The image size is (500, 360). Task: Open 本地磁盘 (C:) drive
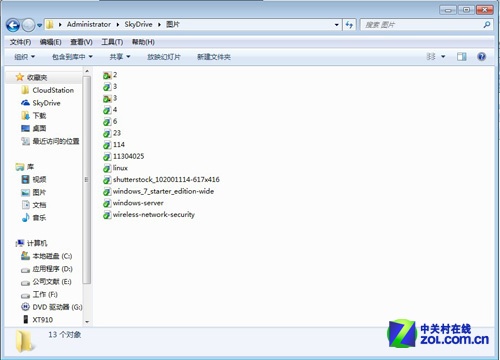pos(52,256)
